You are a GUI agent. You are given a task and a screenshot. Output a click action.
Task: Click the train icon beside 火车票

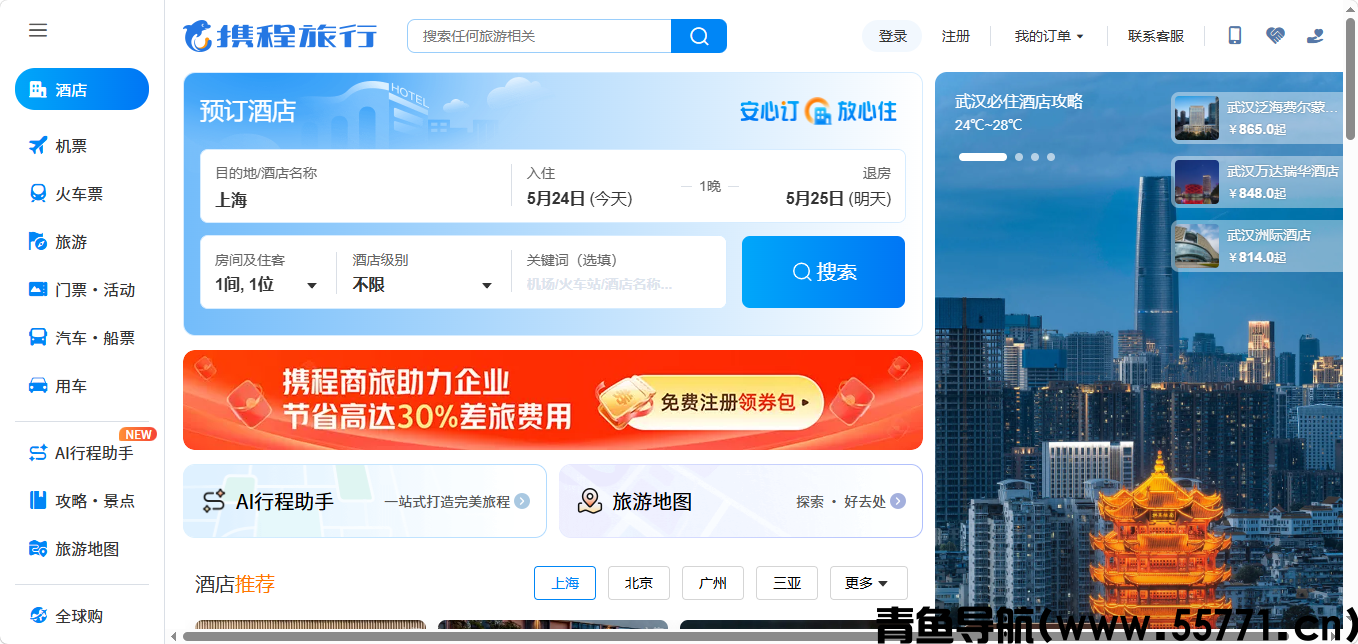coord(38,194)
